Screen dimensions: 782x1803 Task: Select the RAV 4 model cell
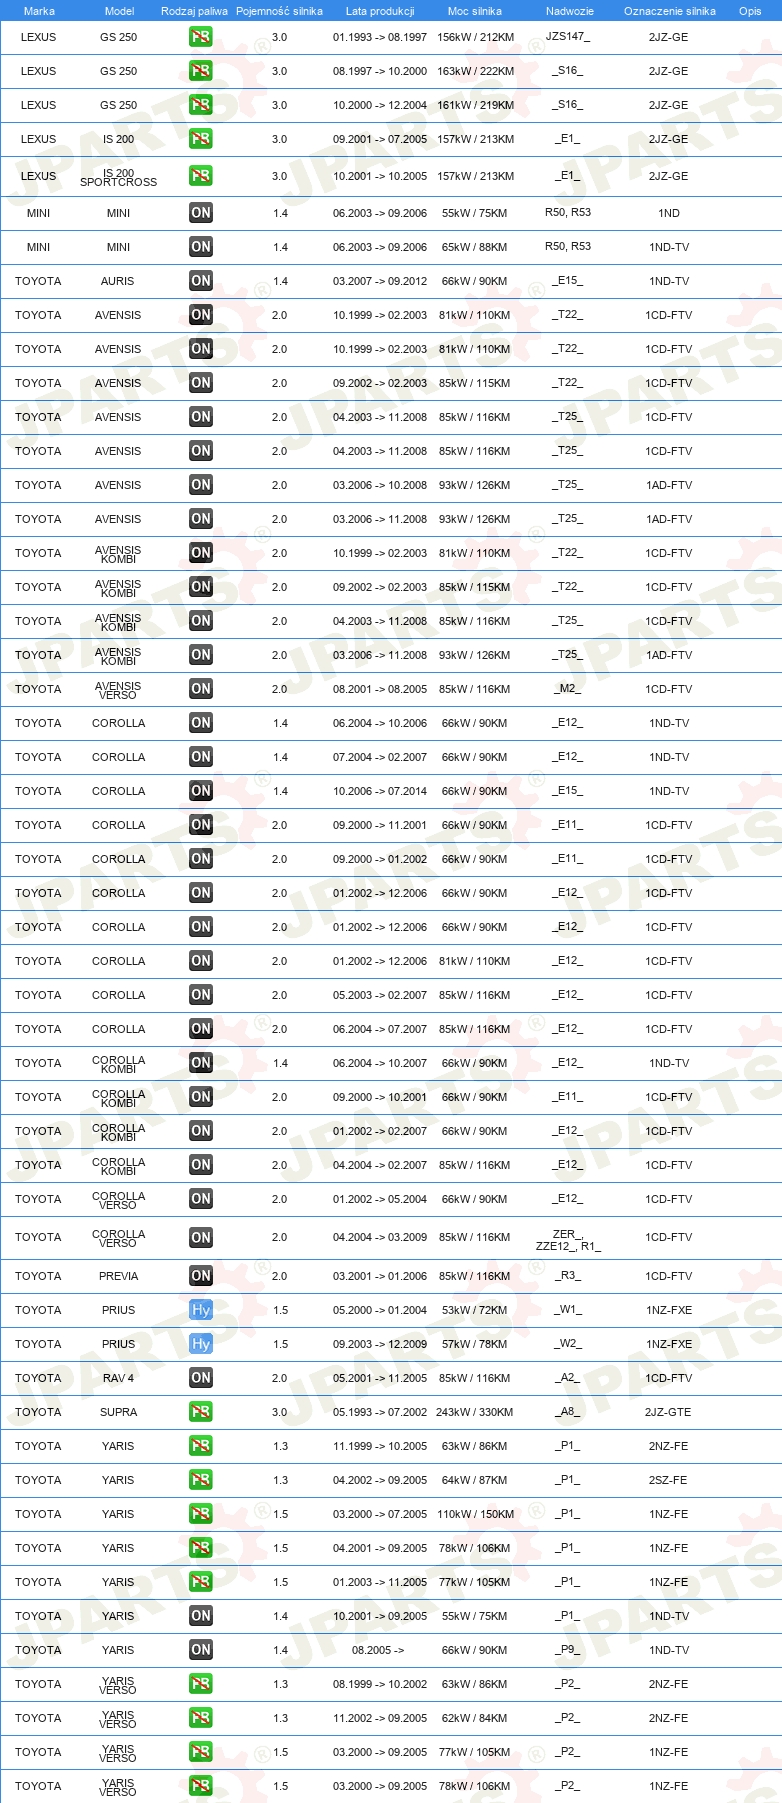pos(118,1378)
